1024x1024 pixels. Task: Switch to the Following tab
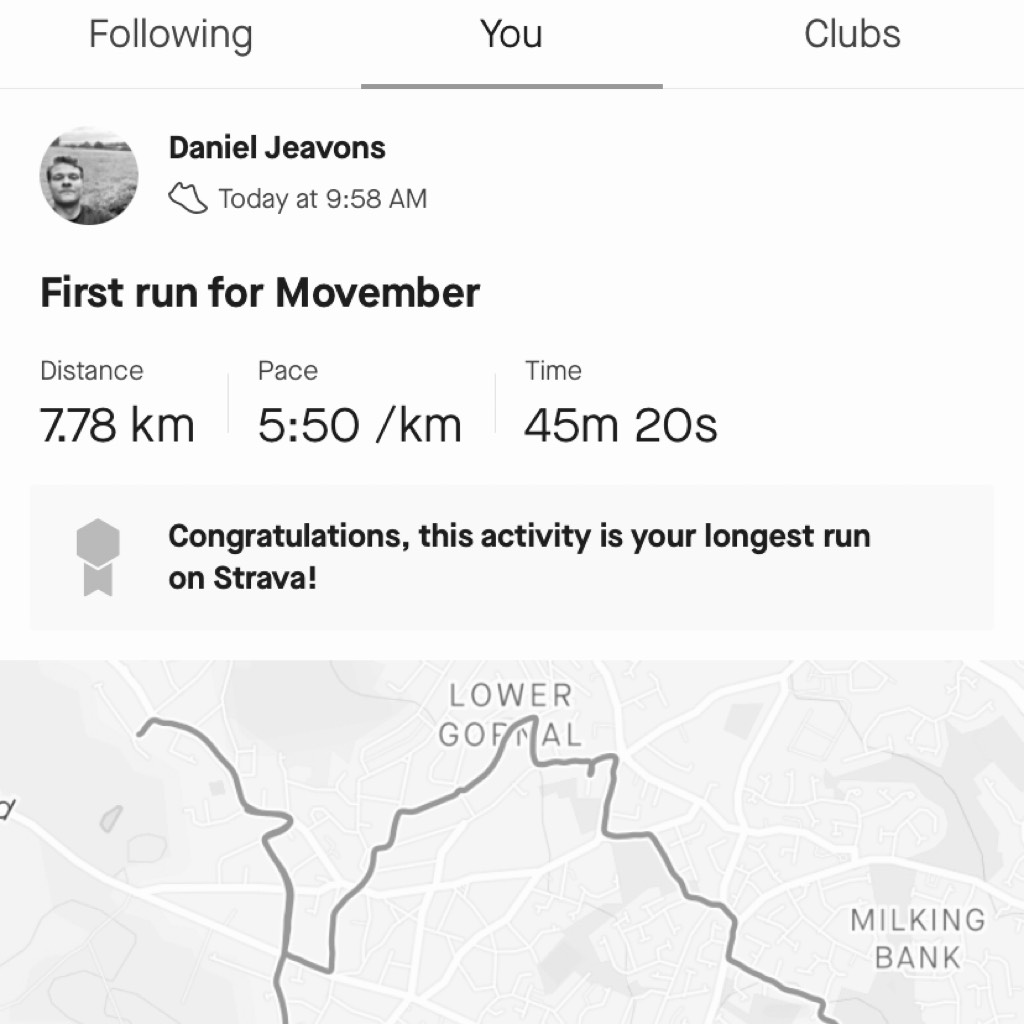point(170,35)
